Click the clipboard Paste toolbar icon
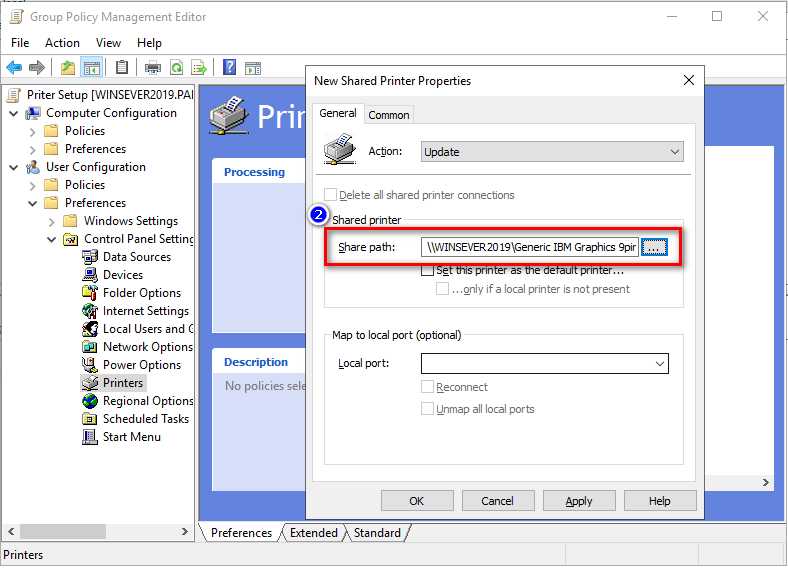 click(122, 67)
